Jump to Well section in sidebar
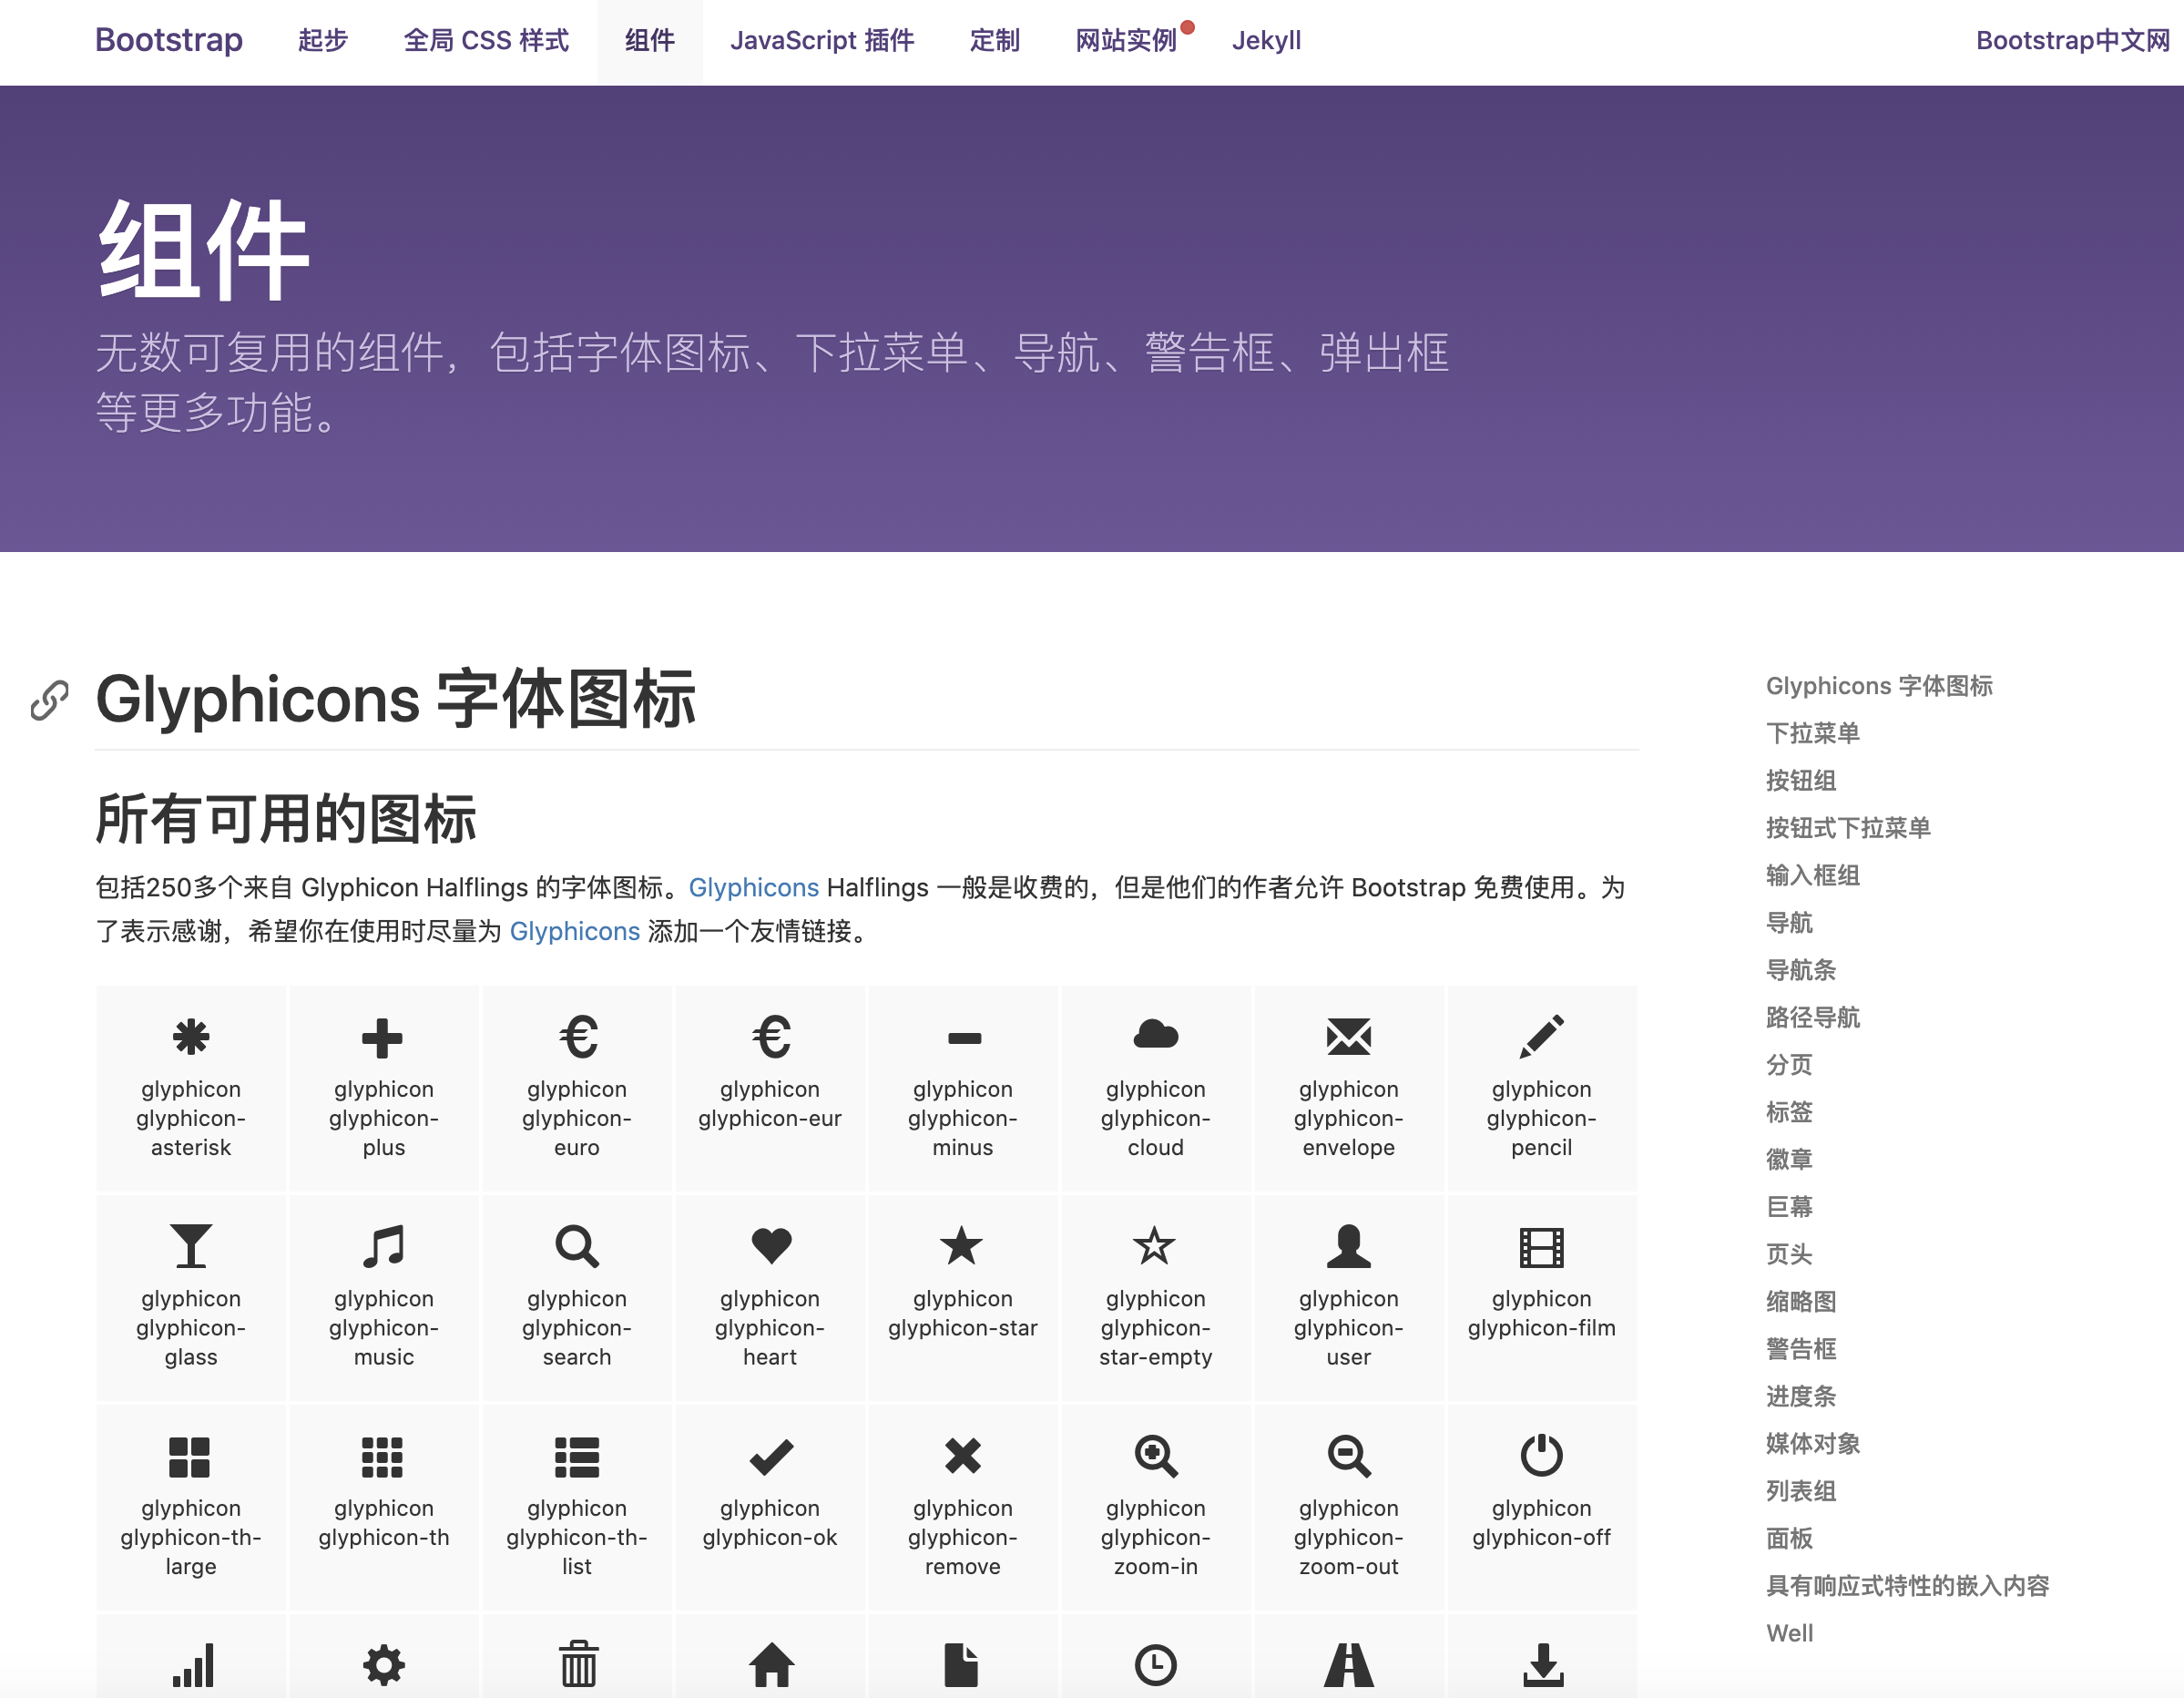This screenshot has height=1698, width=2184. (x=1789, y=1633)
